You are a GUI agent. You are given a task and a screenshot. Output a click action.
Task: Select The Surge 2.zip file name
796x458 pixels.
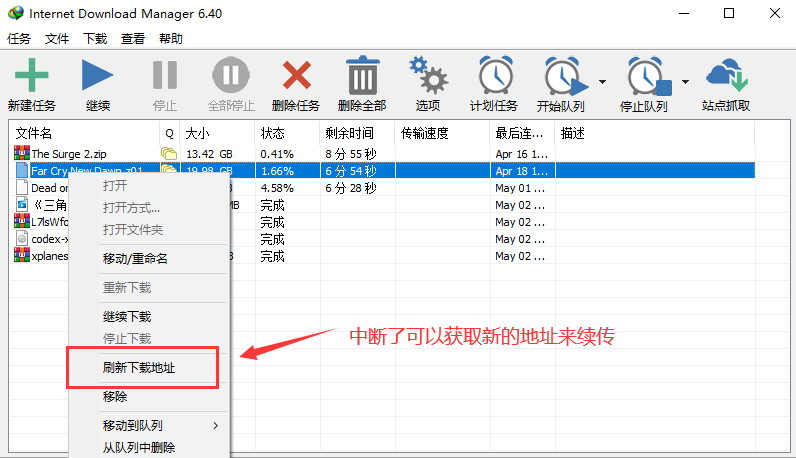(69, 154)
